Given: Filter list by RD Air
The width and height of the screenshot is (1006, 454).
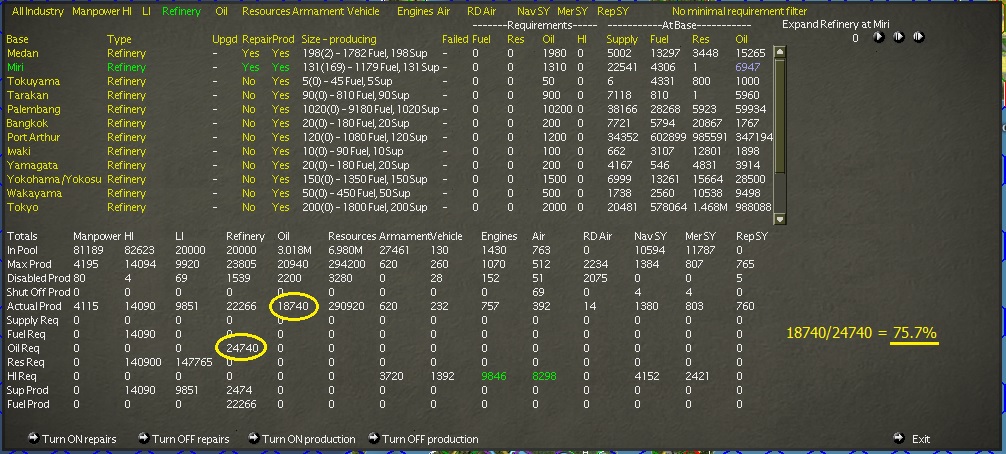Looking at the screenshot, I should point(482,12).
